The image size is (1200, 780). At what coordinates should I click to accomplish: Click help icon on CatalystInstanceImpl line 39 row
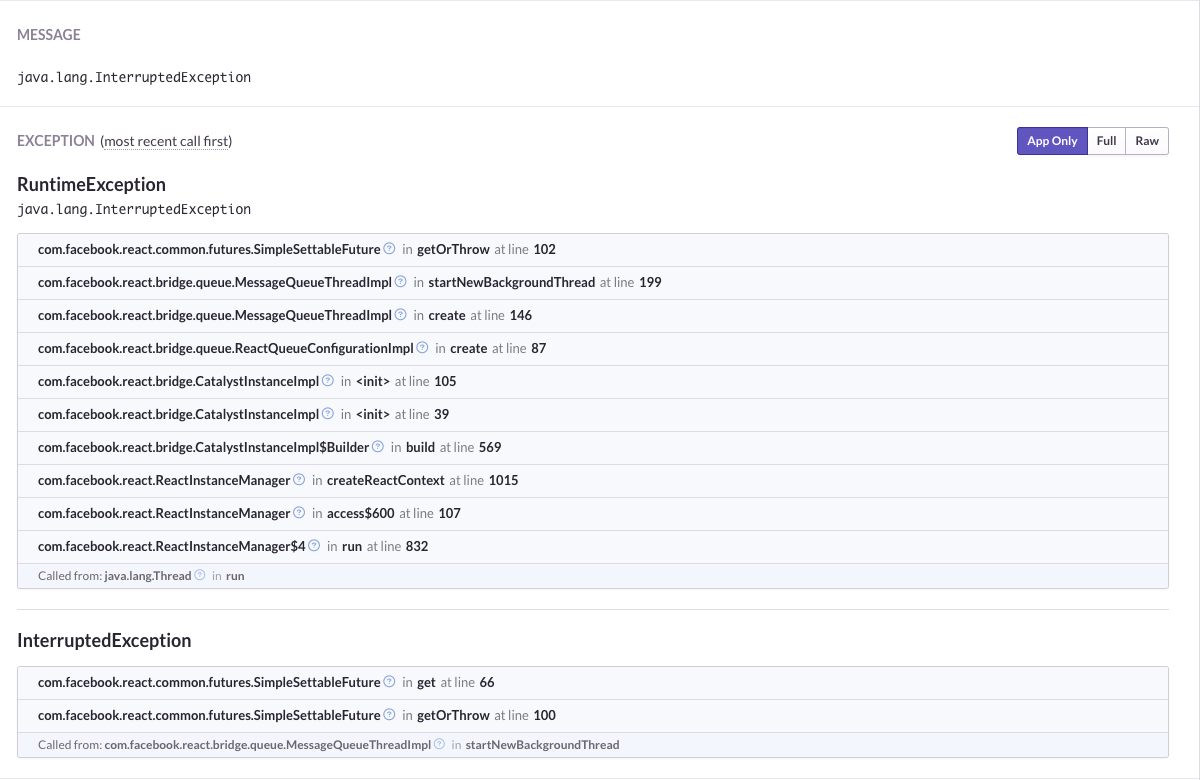[328, 414]
